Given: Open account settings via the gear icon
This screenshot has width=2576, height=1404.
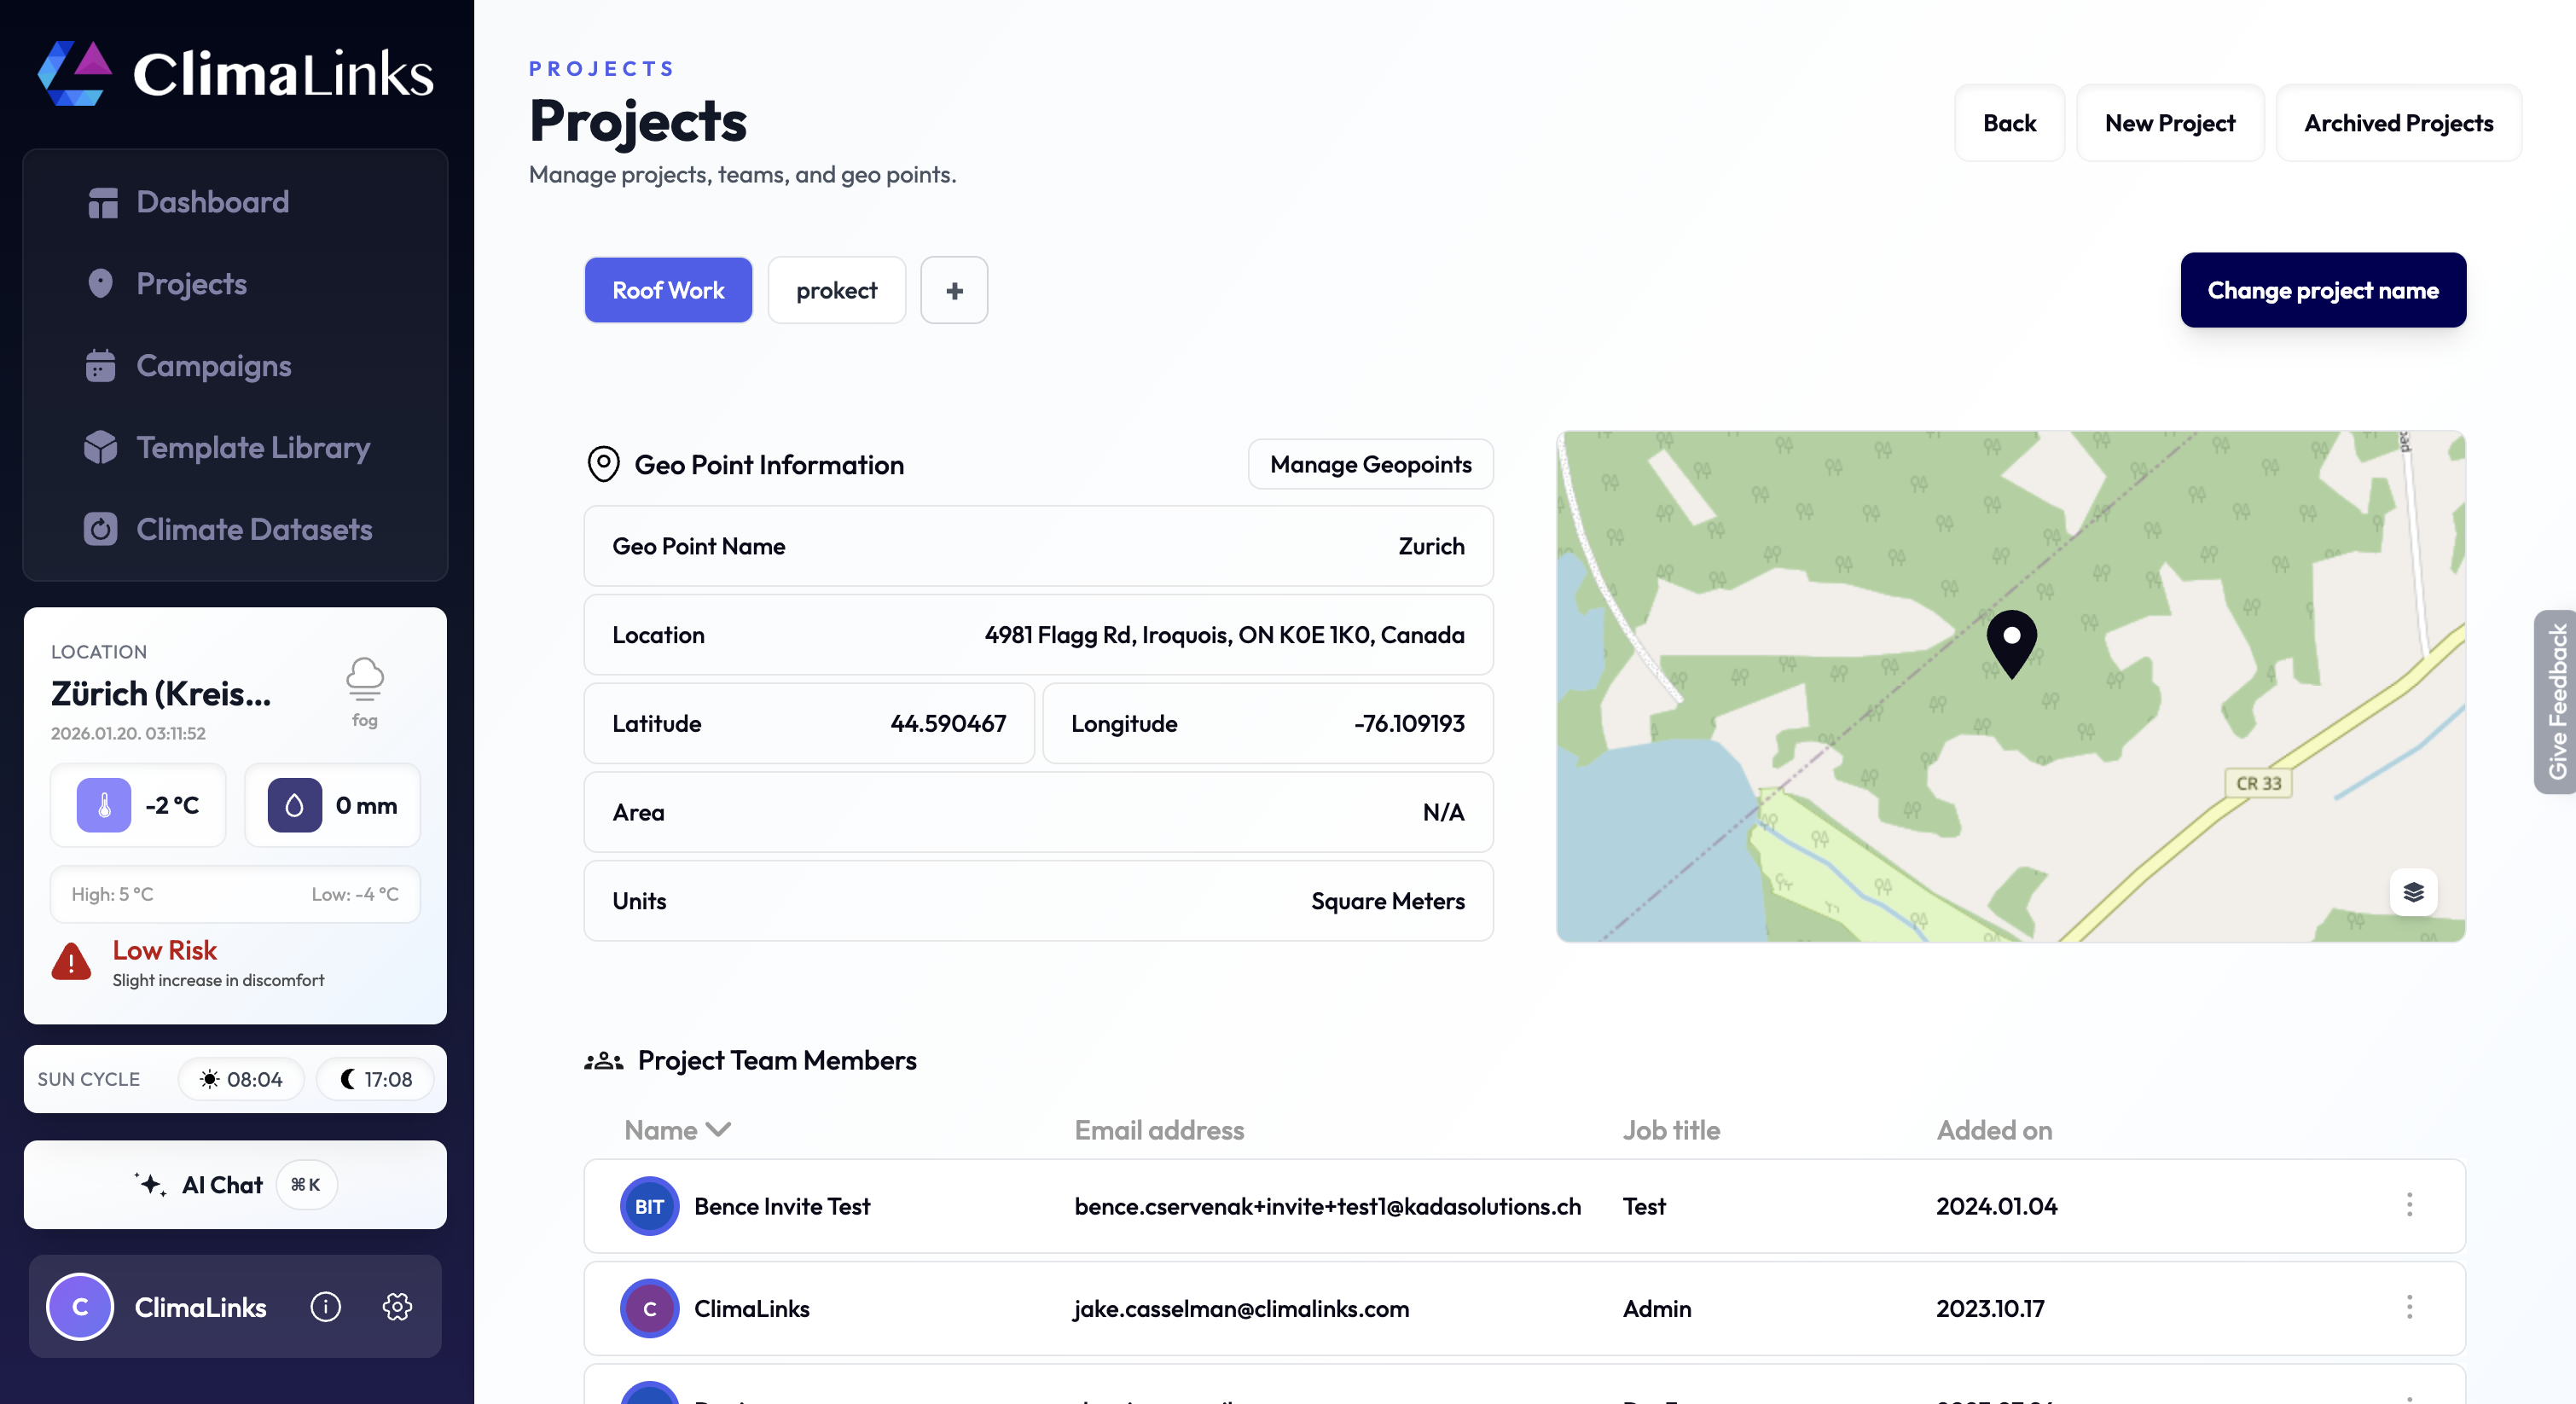Looking at the screenshot, I should pyautogui.click(x=397, y=1307).
